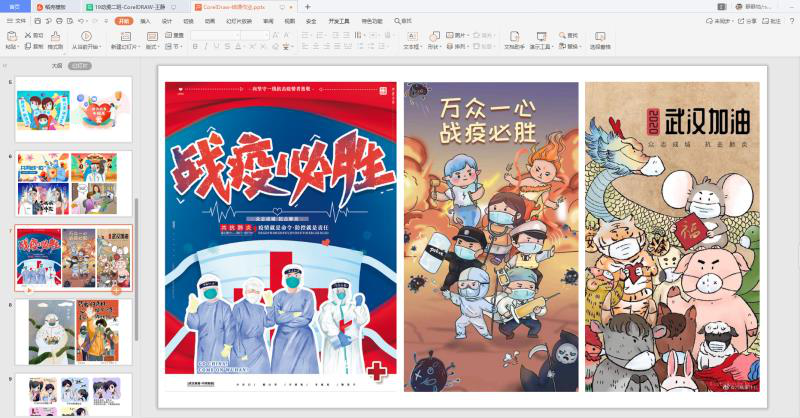Click the ribbon search (查找) box

pyautogui.click(x=403, y=21)
